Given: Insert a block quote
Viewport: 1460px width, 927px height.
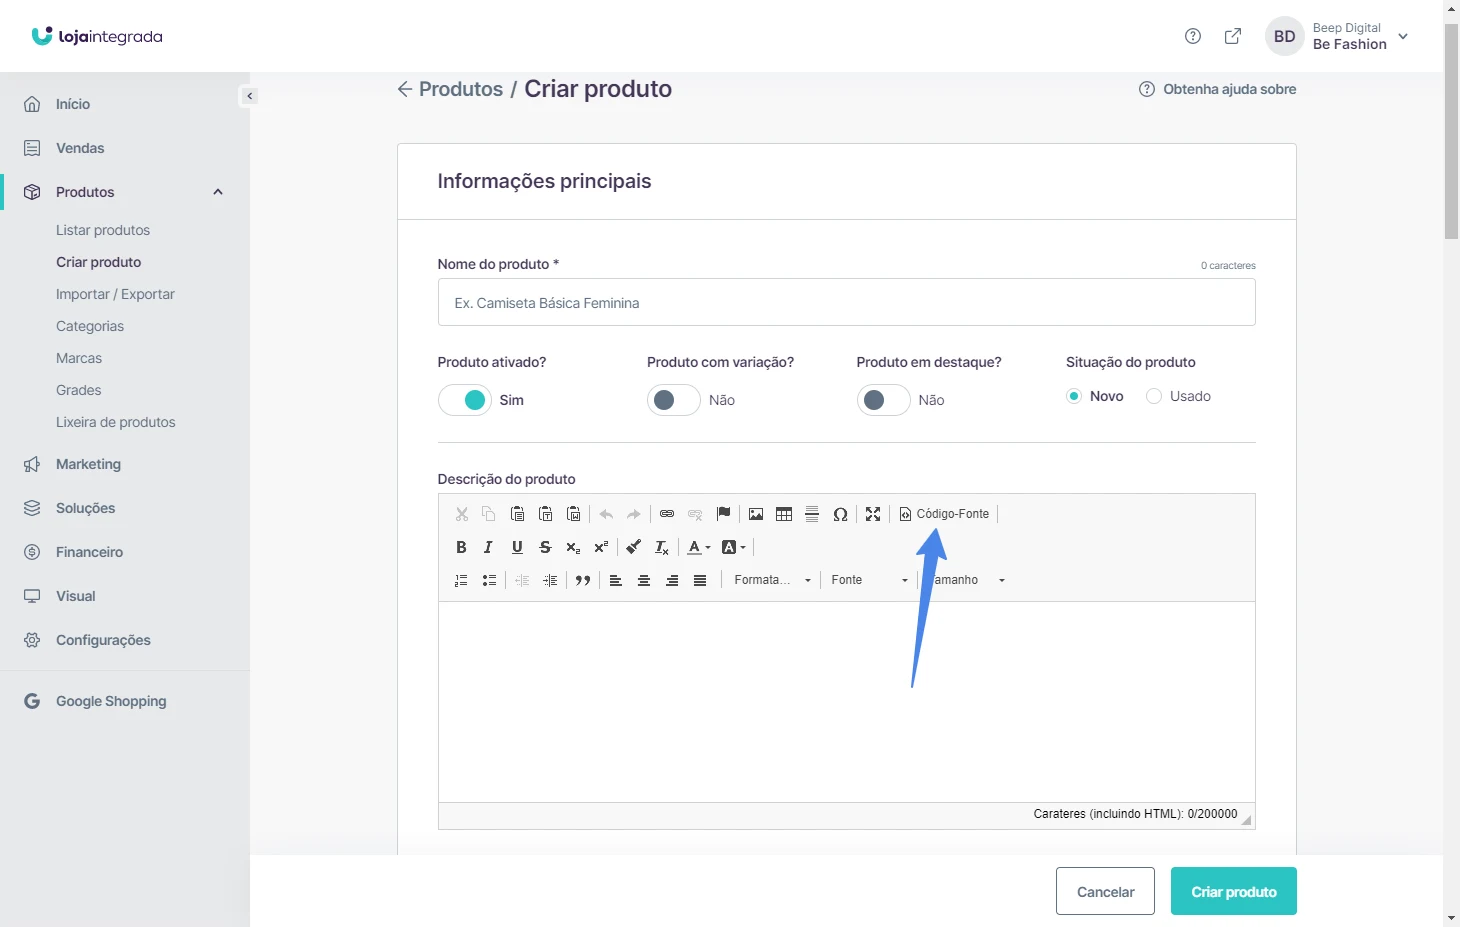Looking at the screenshot, I should click(x=583, y=580).
